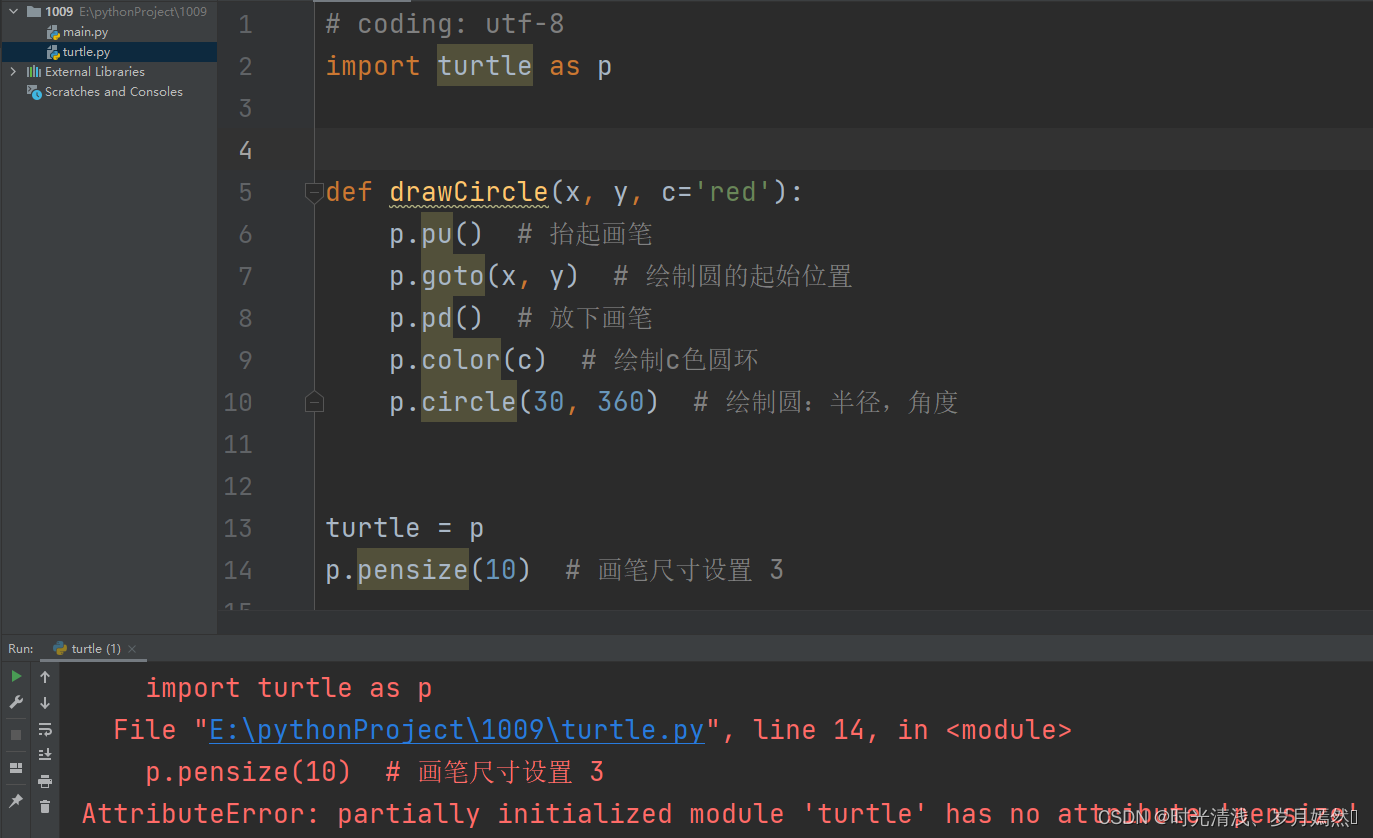
Task: Collapse the 1009 project folder
Action: coord(11,11)
